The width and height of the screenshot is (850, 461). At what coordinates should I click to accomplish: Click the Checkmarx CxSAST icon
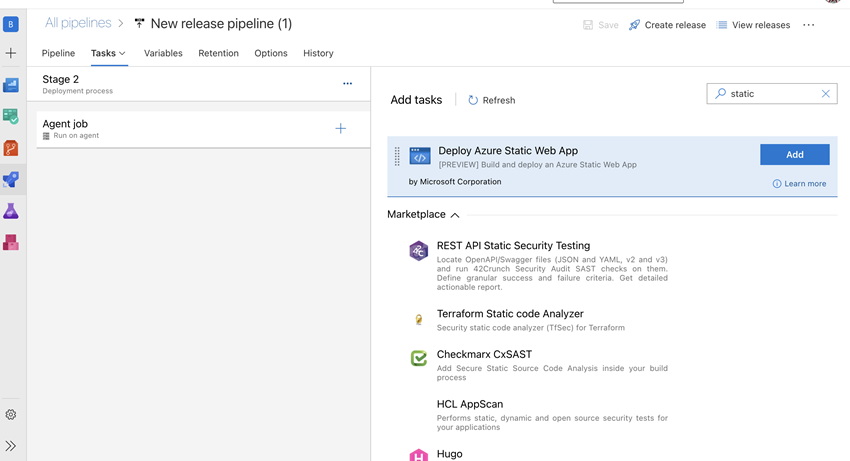[x=418, y=358]
